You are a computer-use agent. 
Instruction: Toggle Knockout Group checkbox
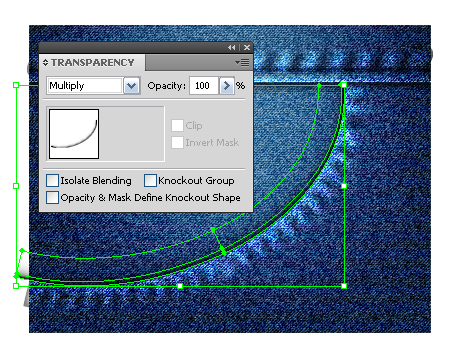pos(150,180)
